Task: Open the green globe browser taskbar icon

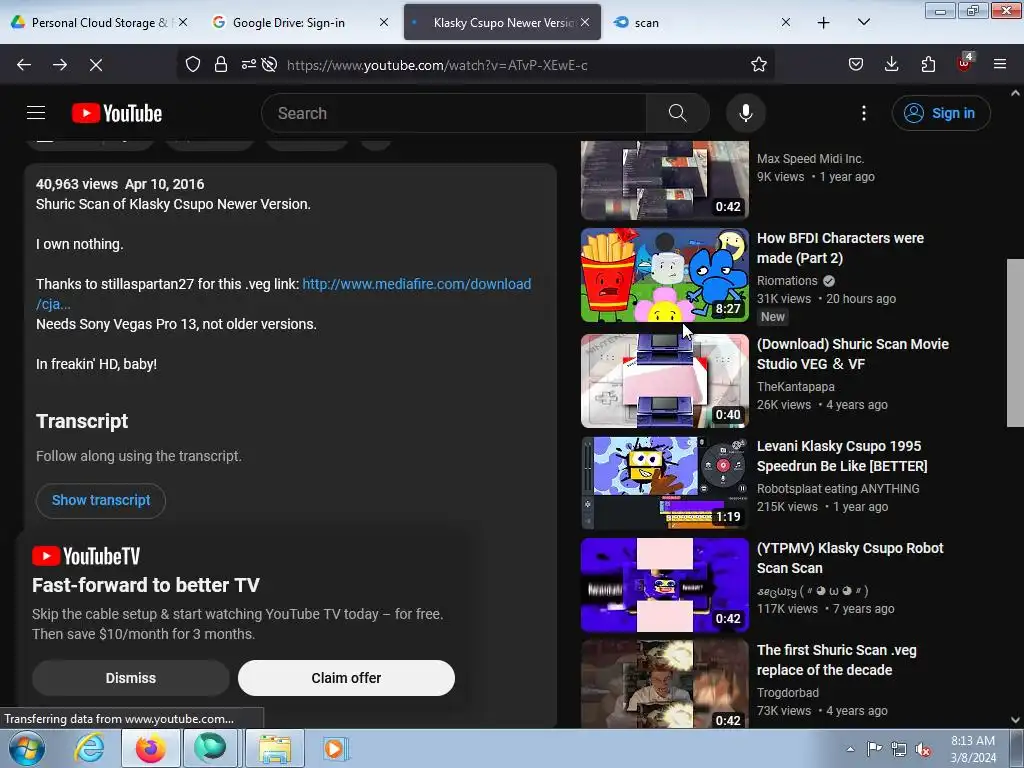Action: click(210, 748)
